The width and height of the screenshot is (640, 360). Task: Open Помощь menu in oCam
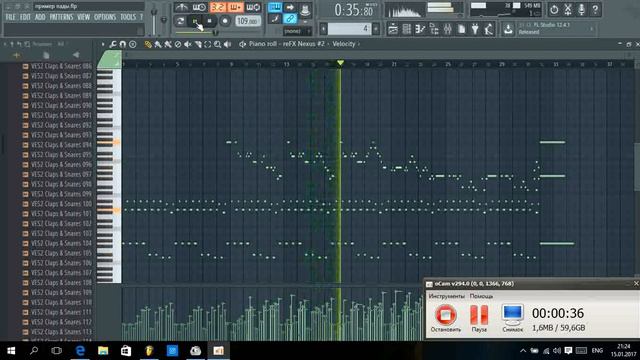481,296
